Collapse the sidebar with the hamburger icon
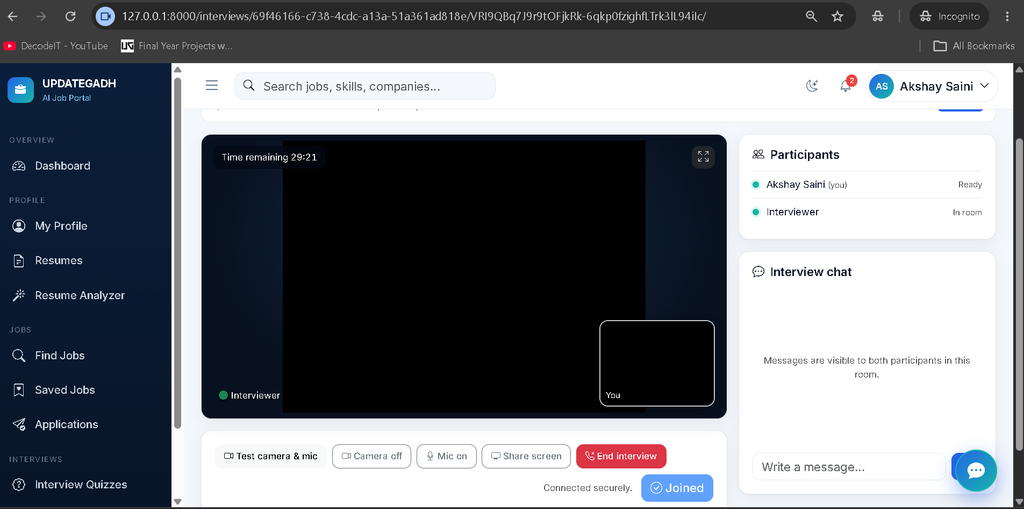This screenshot has width=1024, height=509. 212,86
